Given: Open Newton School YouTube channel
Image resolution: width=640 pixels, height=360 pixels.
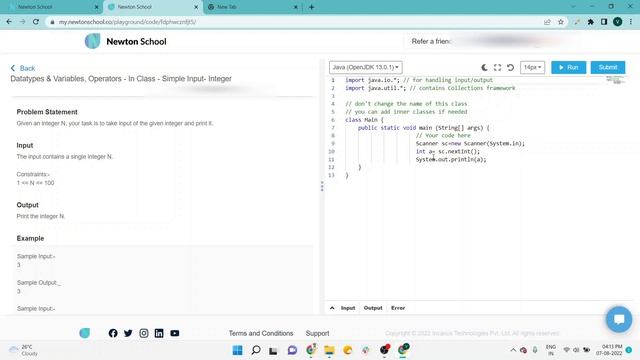Looking at the screenshot, I should click(175, 333).
